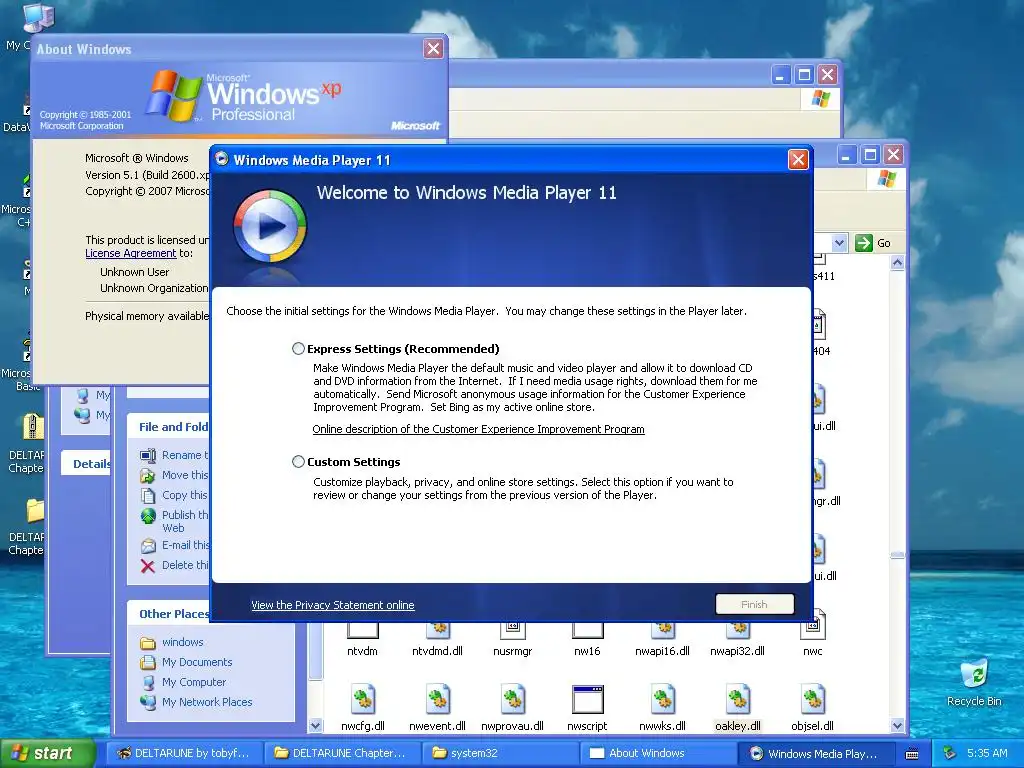Click Publish to the Web task icon
This screenshot has width=1024, height=768.
coord(148,516)
